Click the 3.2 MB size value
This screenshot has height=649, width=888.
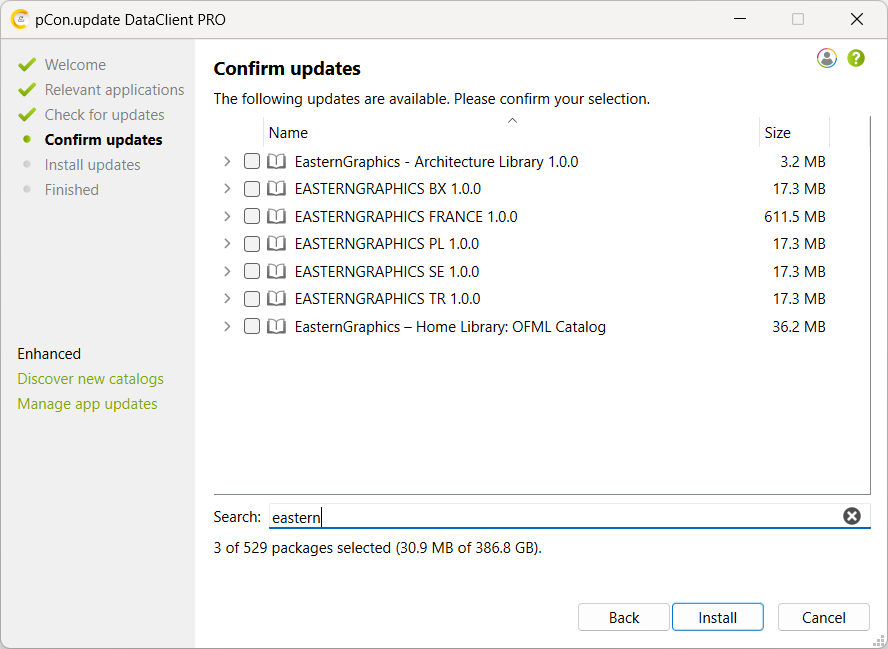click(x=803, y=162)
